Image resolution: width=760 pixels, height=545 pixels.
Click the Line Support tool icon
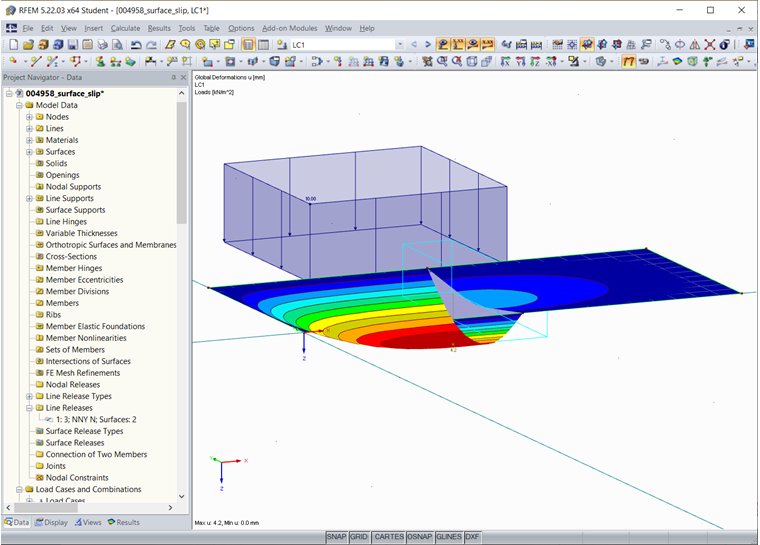[x=115, y=61]
